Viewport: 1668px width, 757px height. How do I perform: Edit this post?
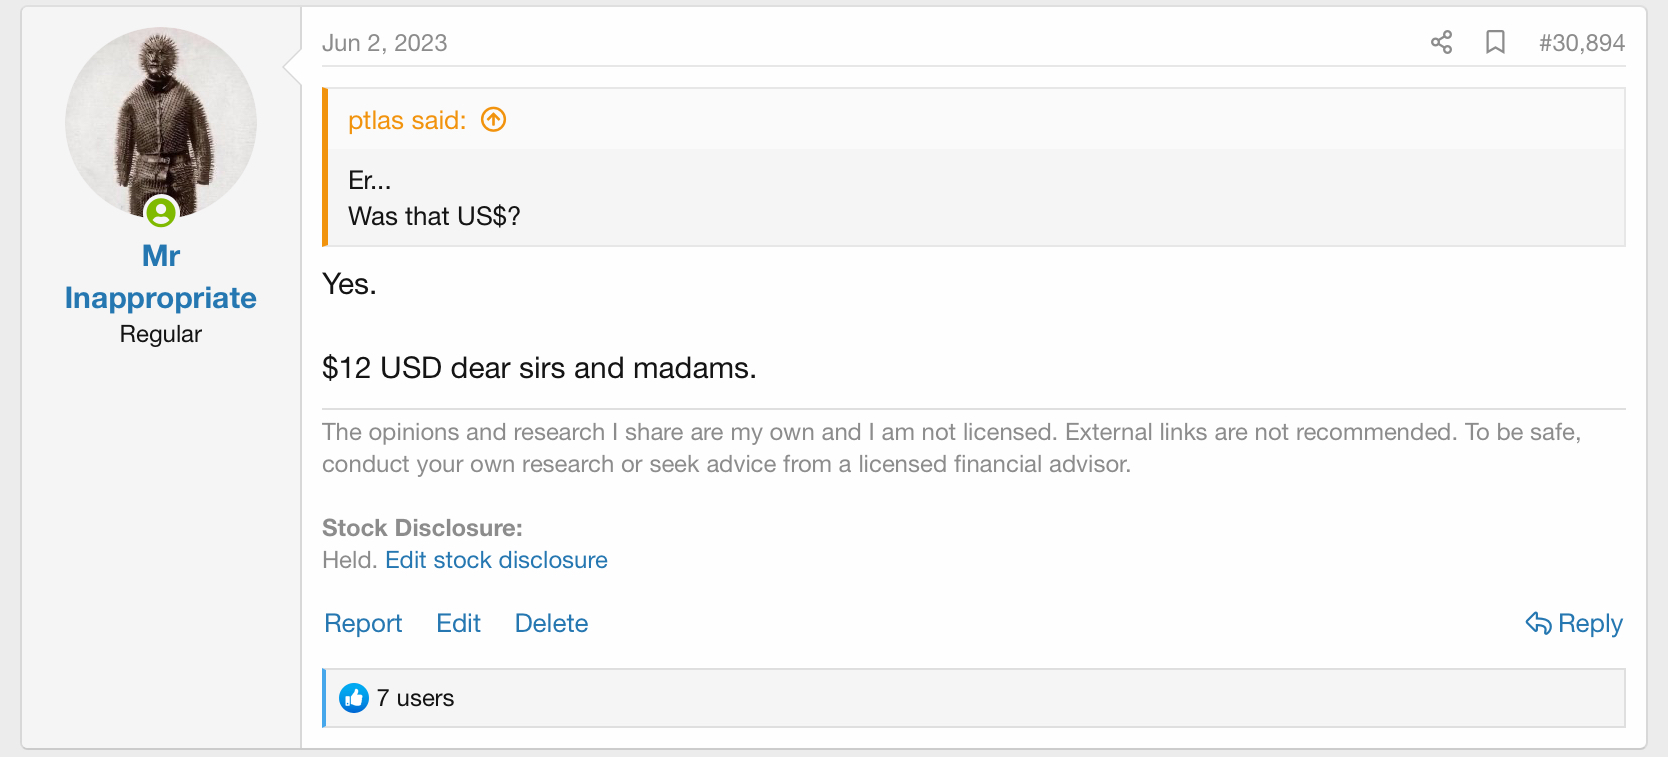click(458, 623)
